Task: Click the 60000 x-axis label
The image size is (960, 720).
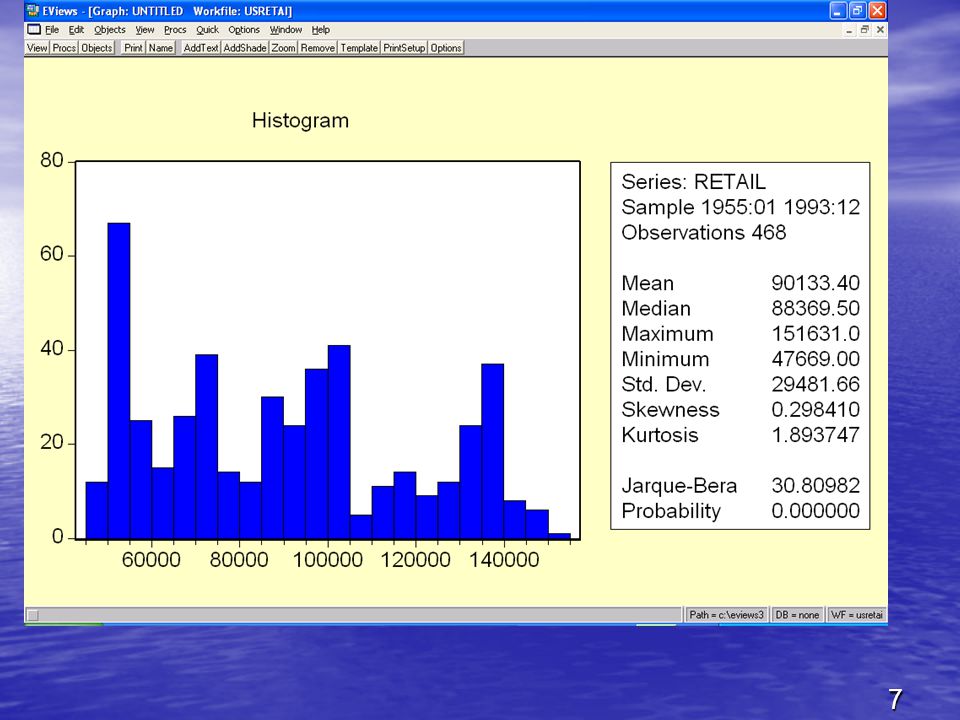Action: pyautogui.click(x=151, y=560)
